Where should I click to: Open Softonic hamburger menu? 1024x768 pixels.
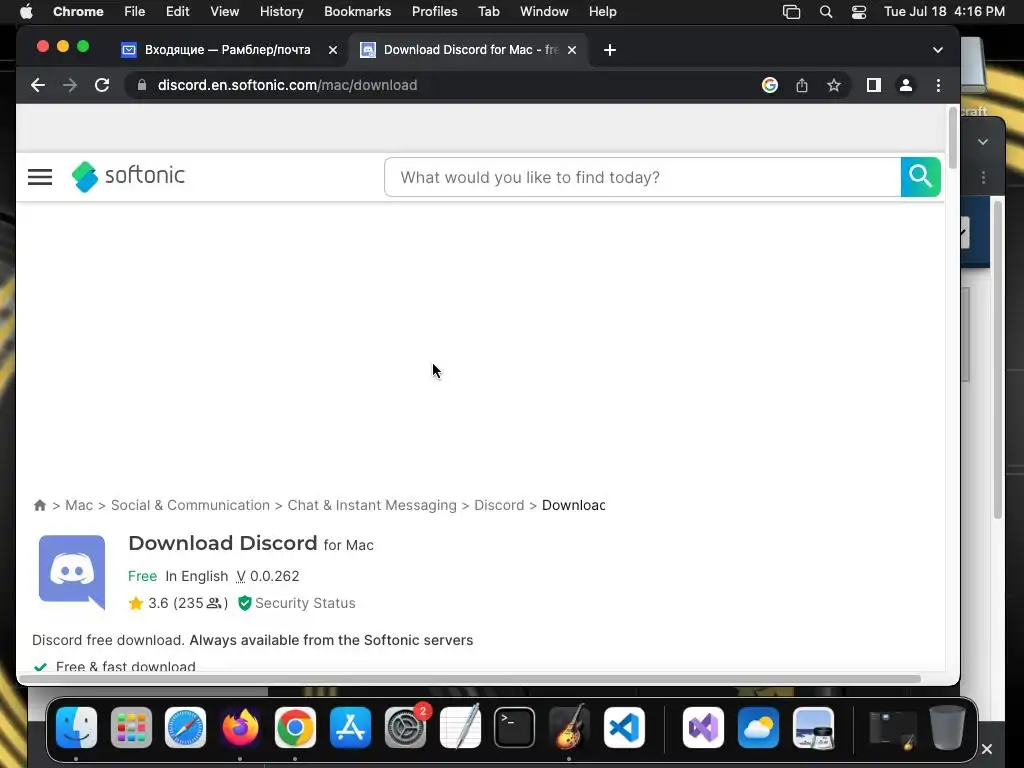coord(40,177)
